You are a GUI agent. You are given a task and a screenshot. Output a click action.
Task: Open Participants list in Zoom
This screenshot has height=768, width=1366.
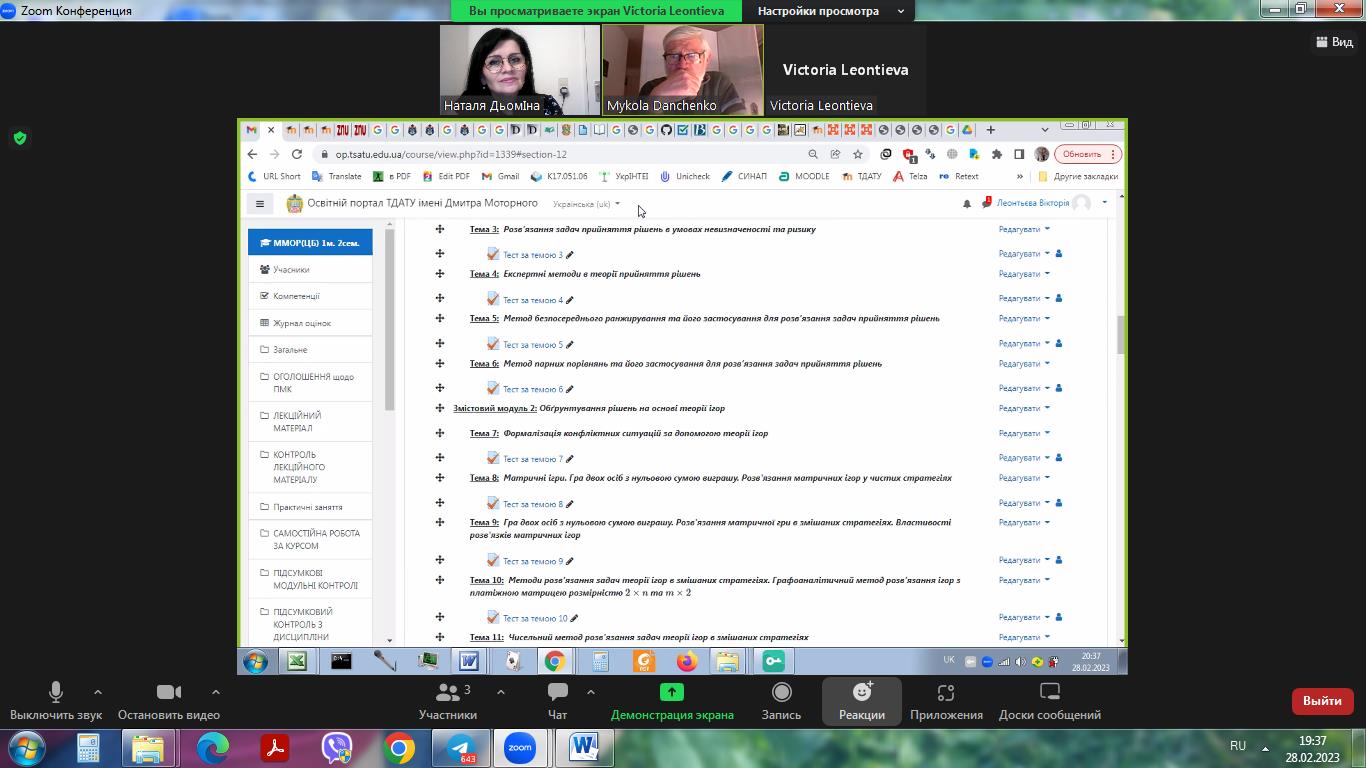pos(448,700)
